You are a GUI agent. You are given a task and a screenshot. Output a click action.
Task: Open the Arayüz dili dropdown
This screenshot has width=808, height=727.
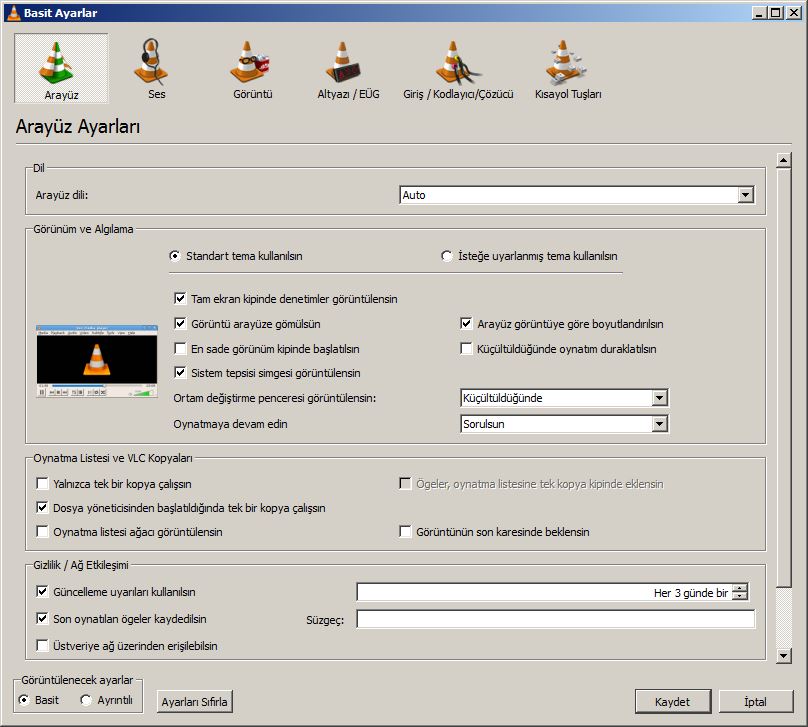pos(577,195)
